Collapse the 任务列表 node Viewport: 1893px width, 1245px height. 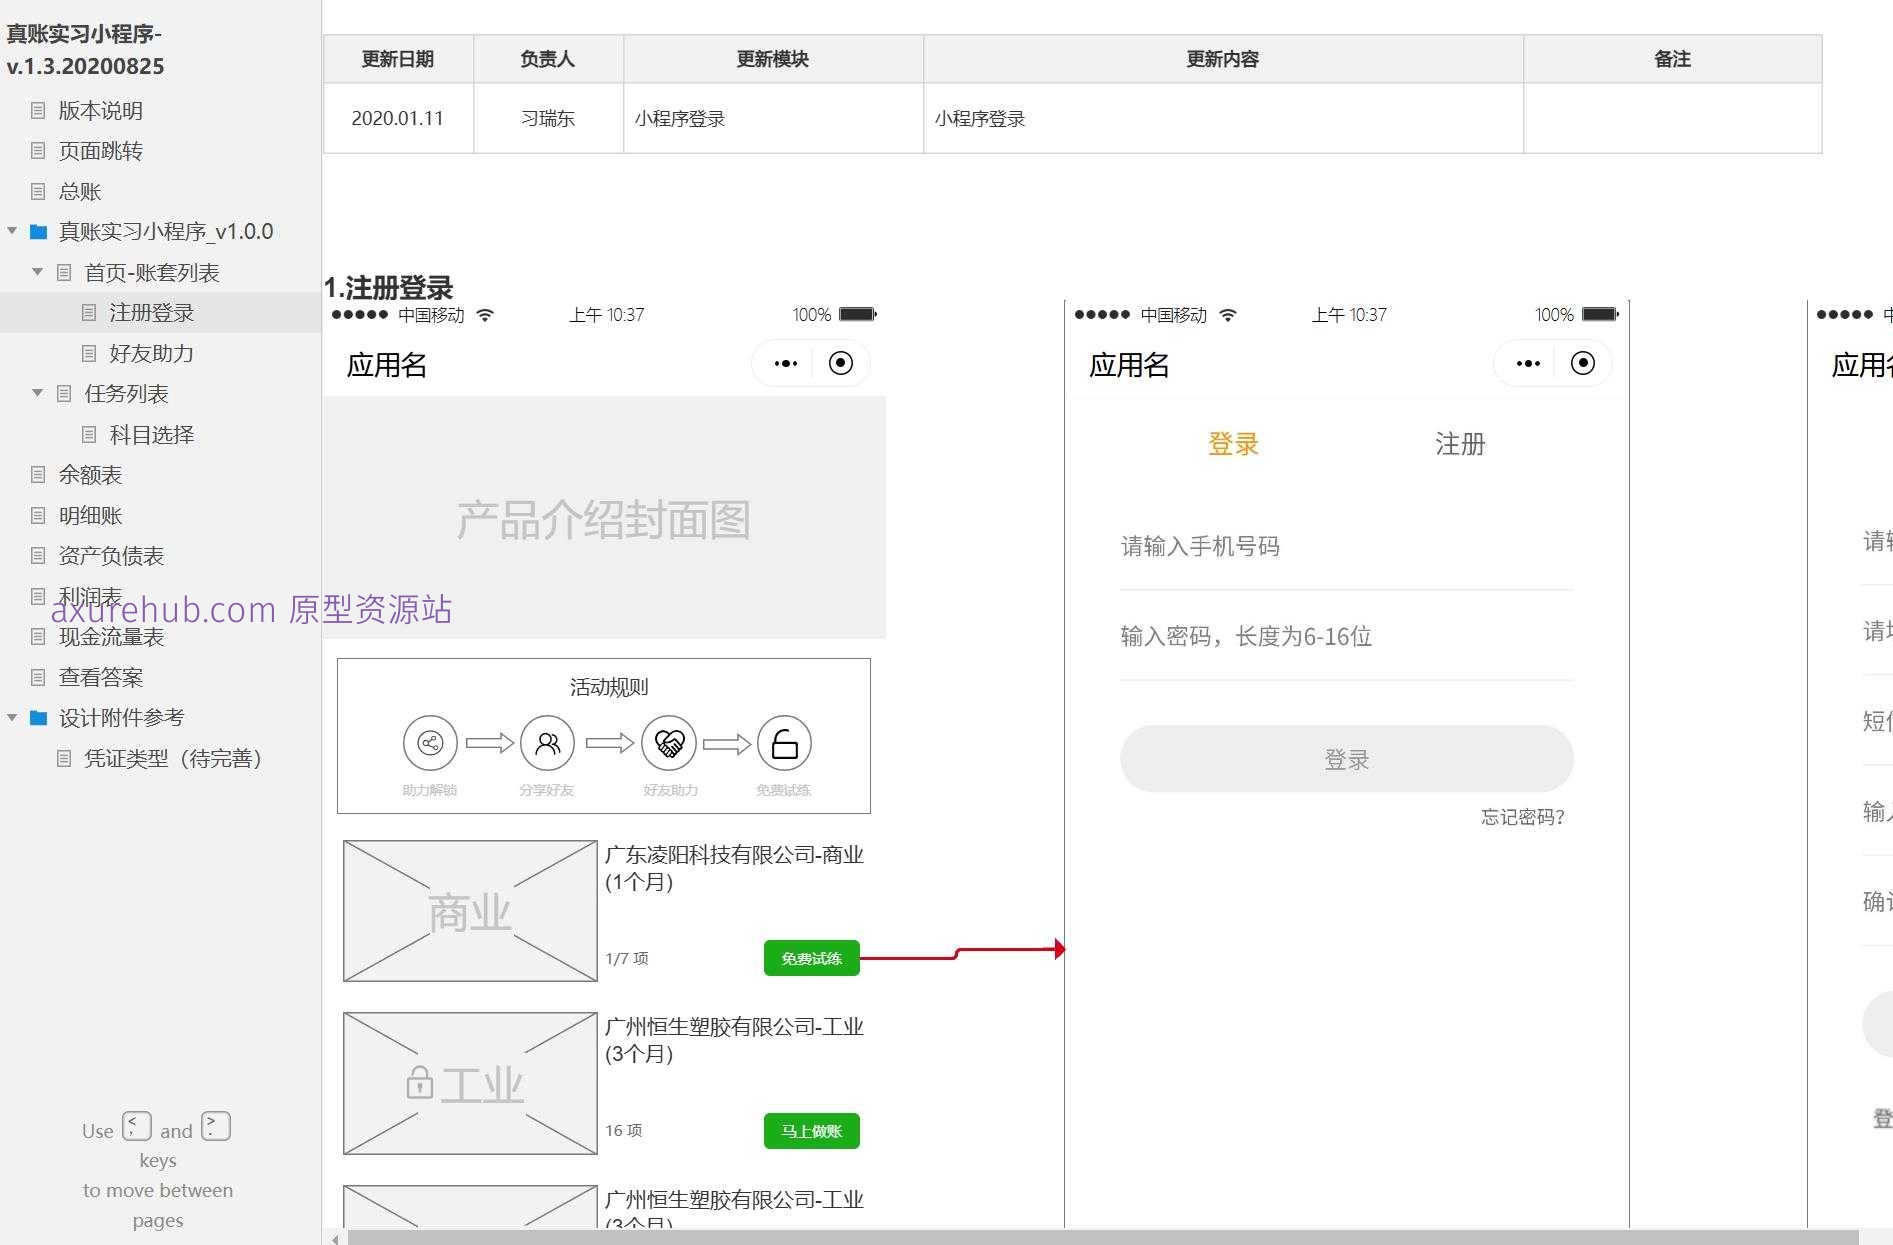click(37, 393)
